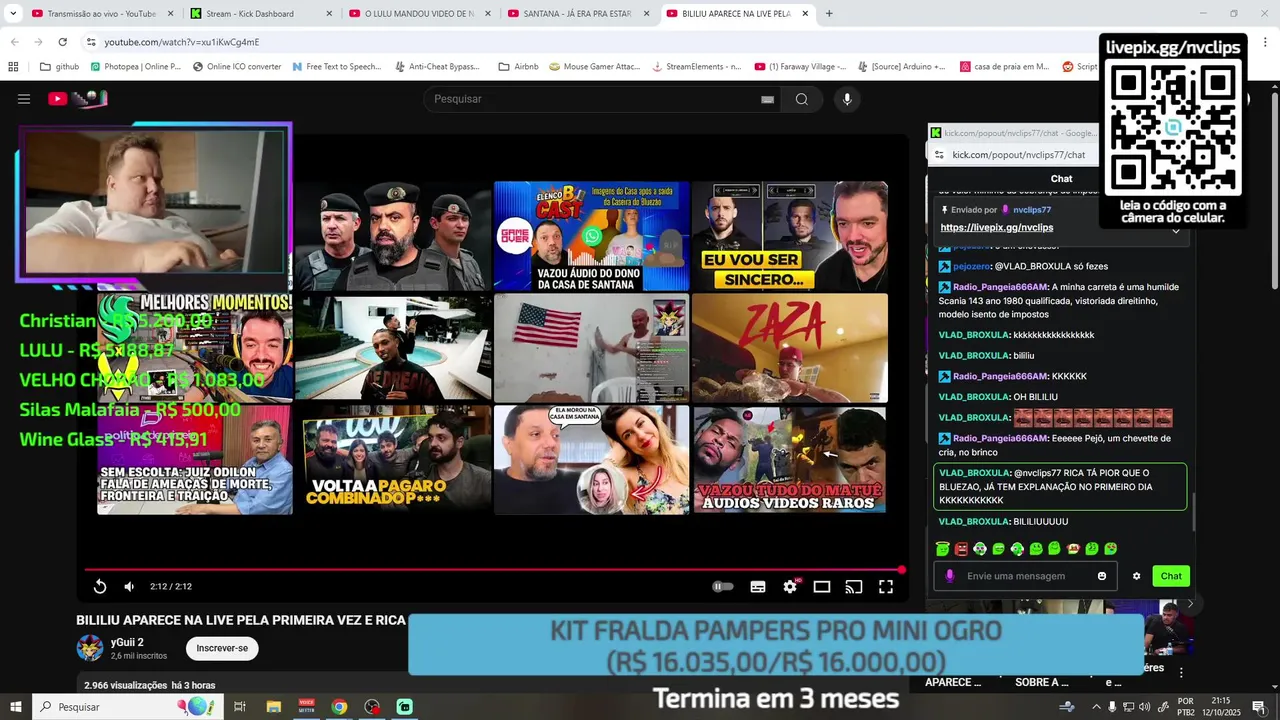
Task: Toggle subtitles in video player
Action: coord(758,587)
